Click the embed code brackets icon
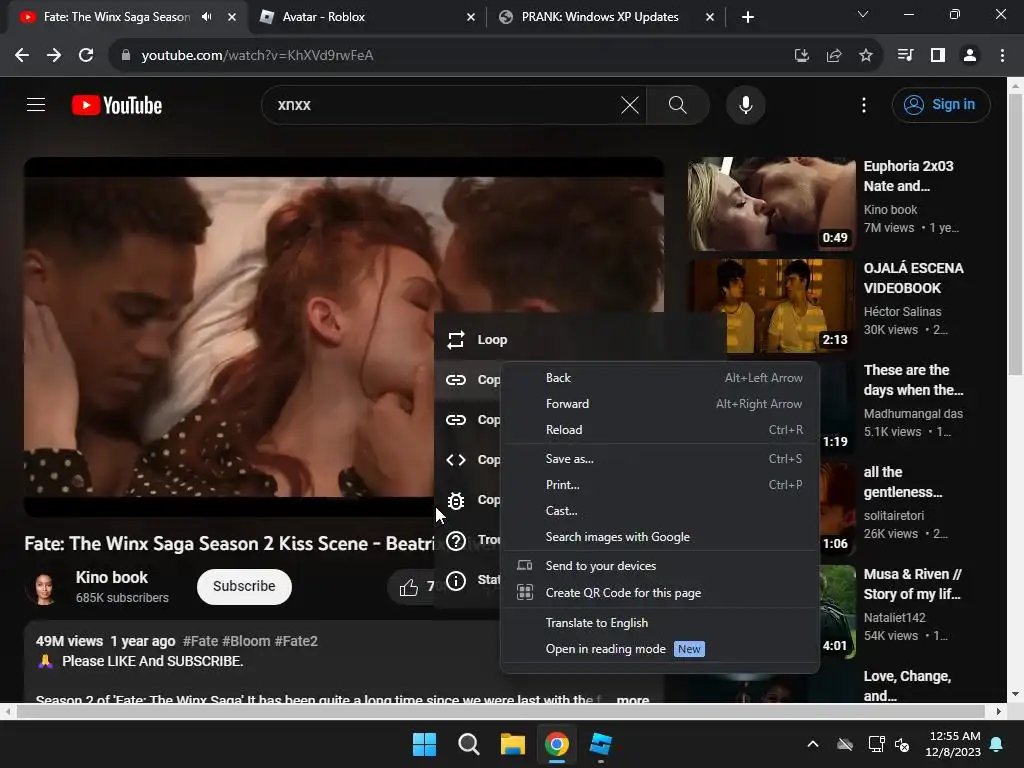Image resolution: width=1024 pixels, height=768 pixels. tap(456, 460)
